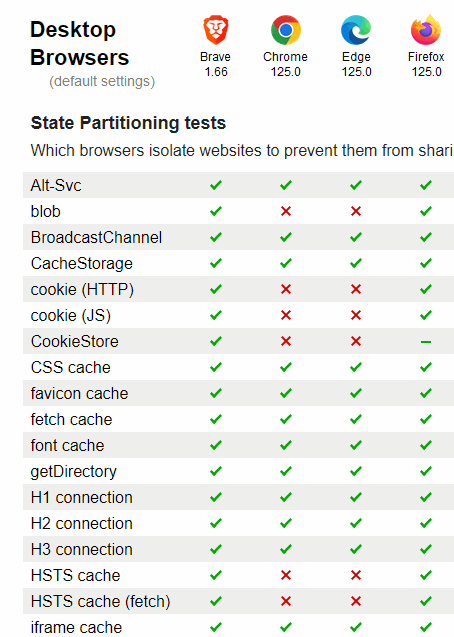Click the Brave browser lion icon
Image resolution: width=454 pixels, height=637 pixels.
(216, 30)
